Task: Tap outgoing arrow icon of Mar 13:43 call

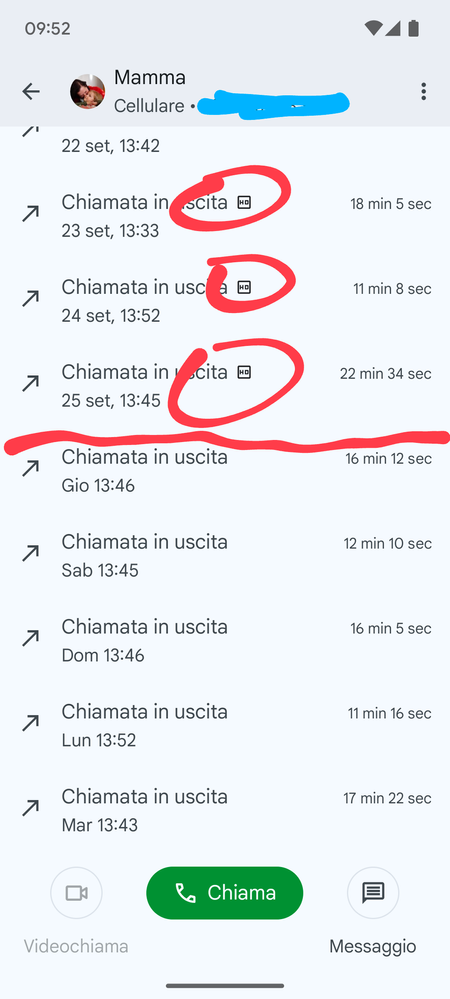Action: [31, 808]
